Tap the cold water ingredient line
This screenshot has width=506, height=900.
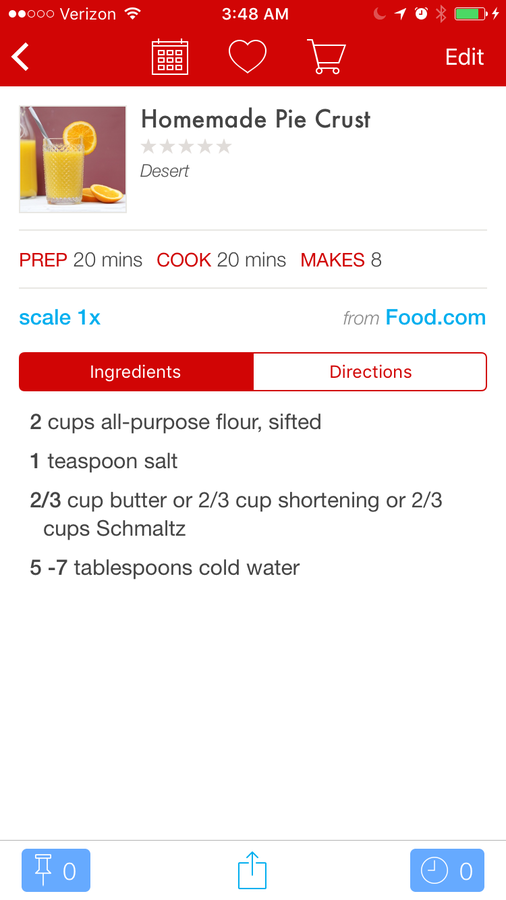coord(165,568)
